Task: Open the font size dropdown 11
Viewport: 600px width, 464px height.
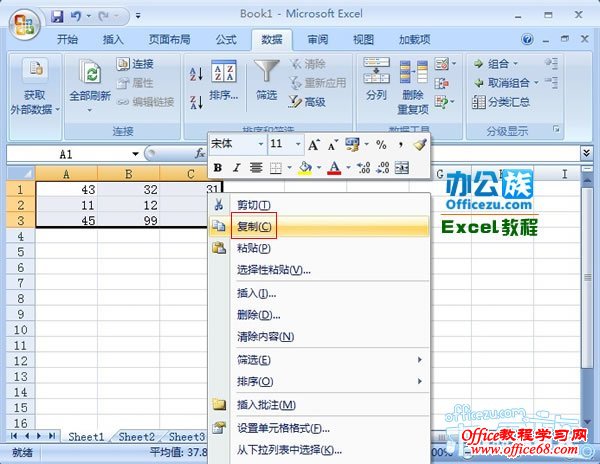Action: point(298,144)
